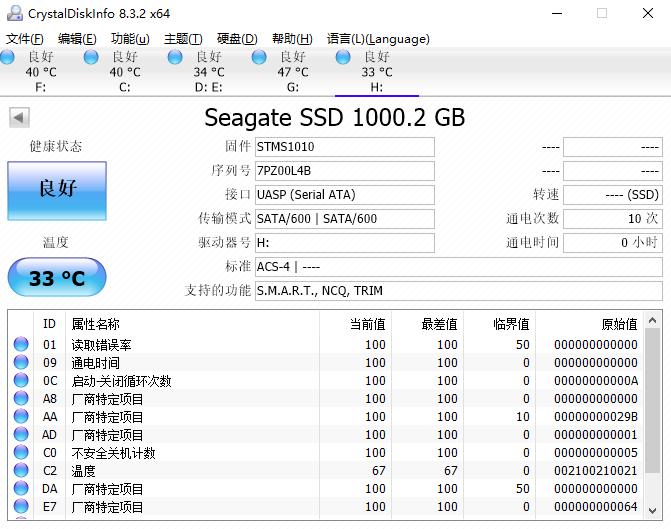Click the rotation rate field ---- (SSD)
This screenshot has height=529, width=671.
click(x=613, y=195)
